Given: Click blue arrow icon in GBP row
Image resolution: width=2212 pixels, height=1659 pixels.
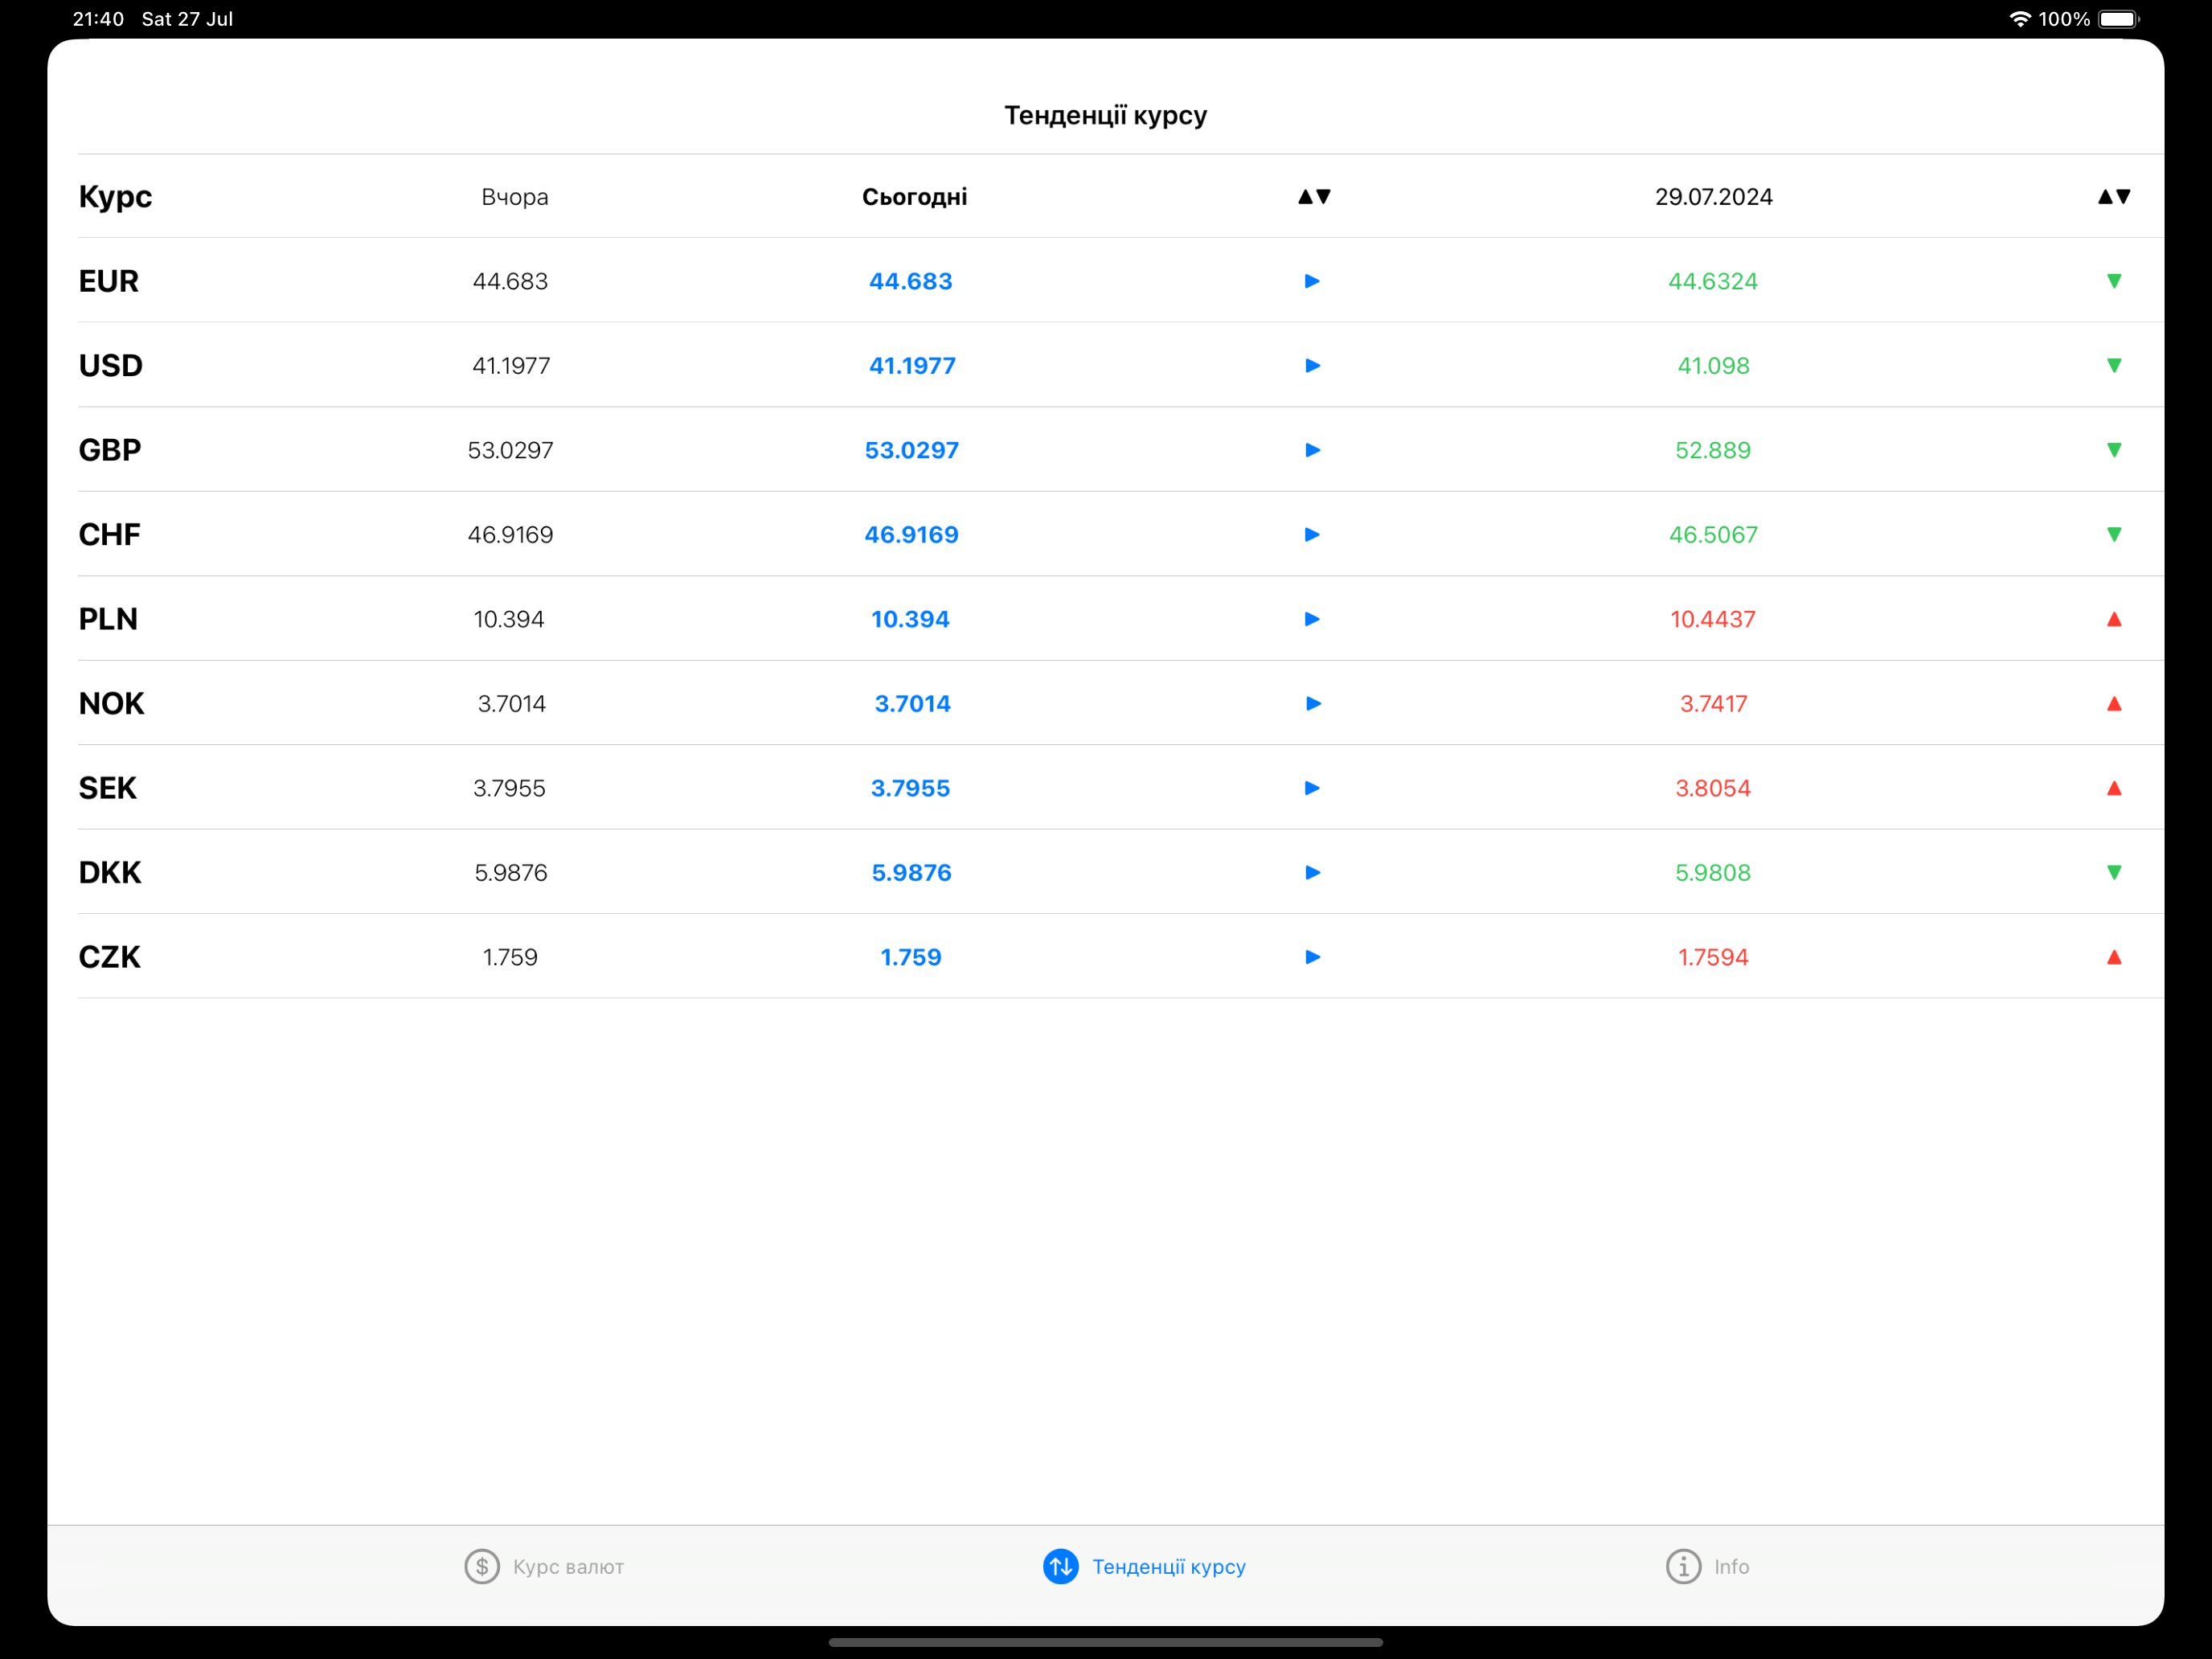Looking at the screenshot, I should [x=1312, y=450].
